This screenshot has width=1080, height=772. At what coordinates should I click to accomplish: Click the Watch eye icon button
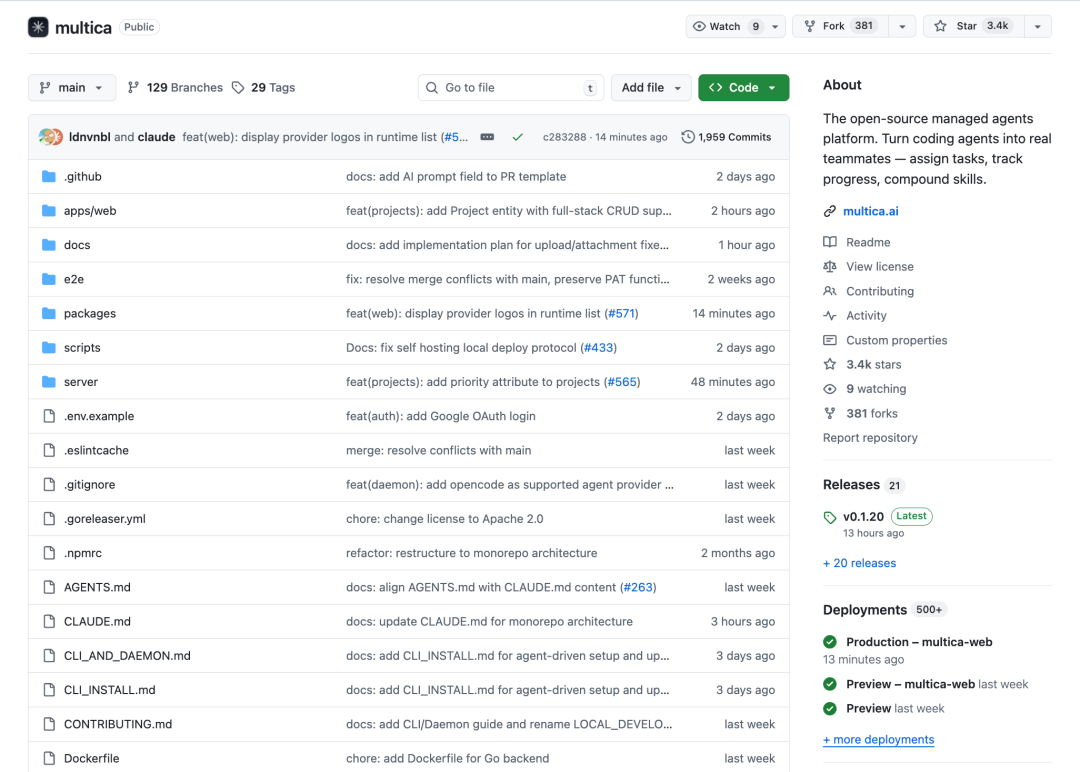tap(698, 26)
